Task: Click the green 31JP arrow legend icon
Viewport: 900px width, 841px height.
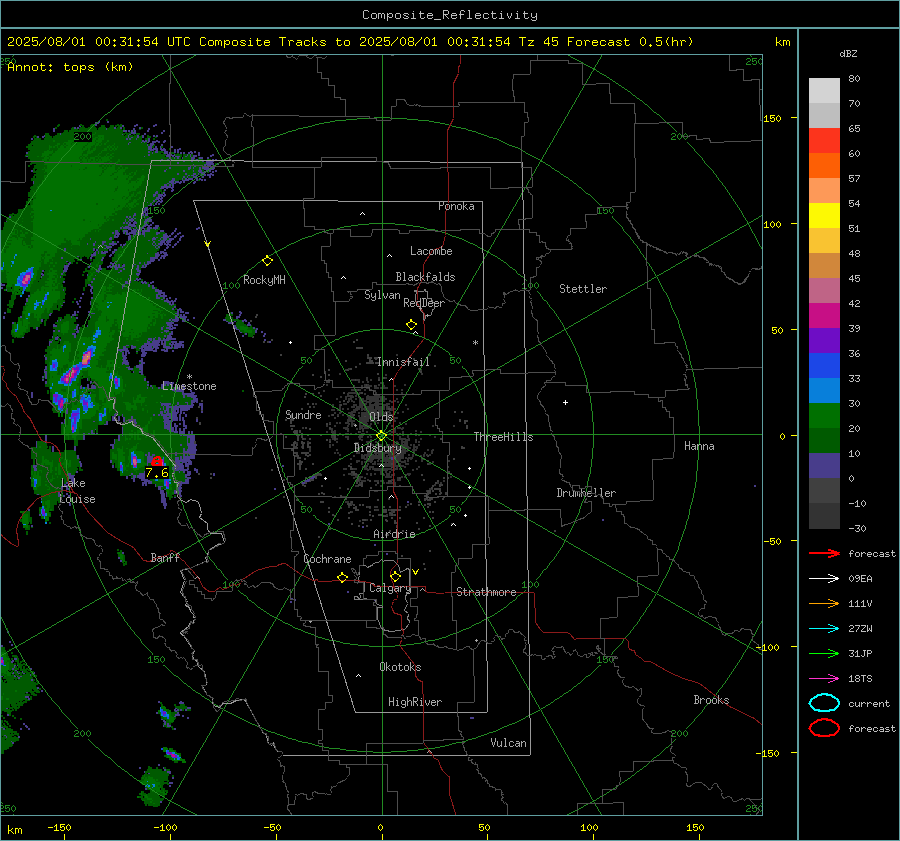Action: [x=824, y=653]
